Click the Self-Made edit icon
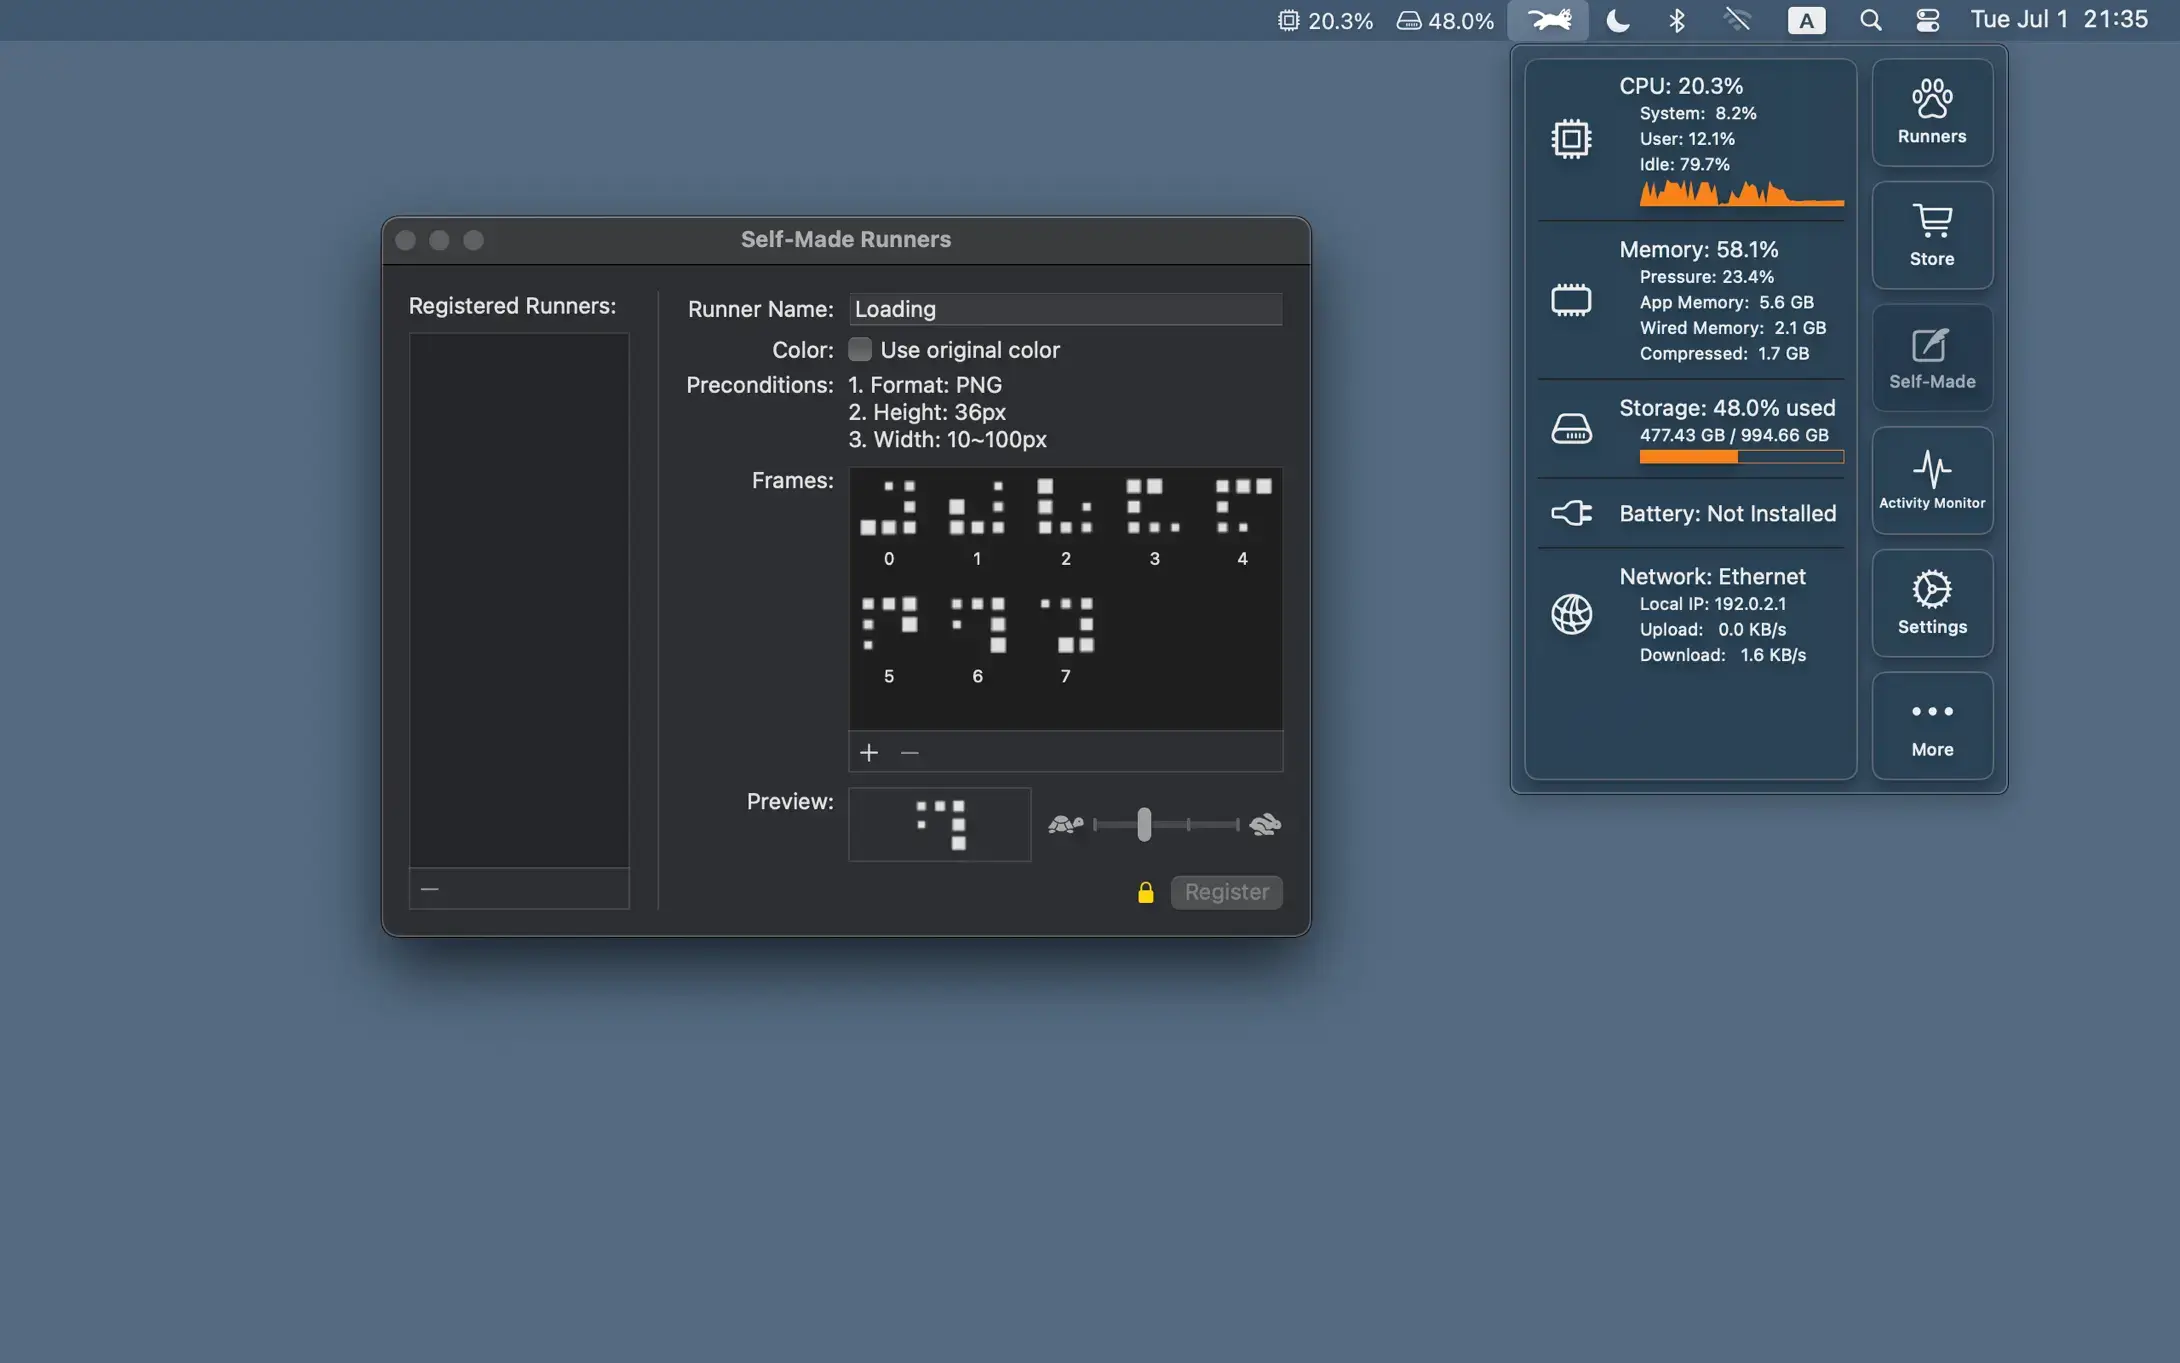 (1931, 358)
